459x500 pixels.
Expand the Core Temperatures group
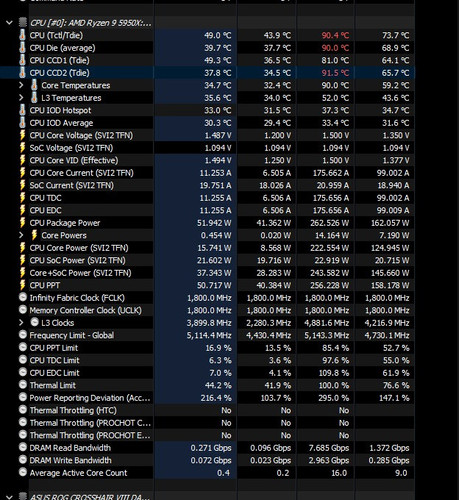[x=21, y=85]
